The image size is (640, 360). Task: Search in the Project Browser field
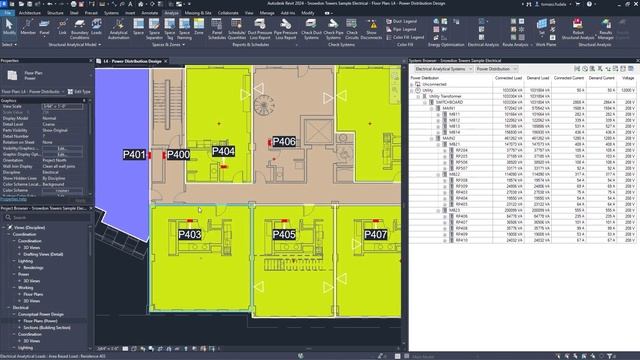click(x=48, y=218)
